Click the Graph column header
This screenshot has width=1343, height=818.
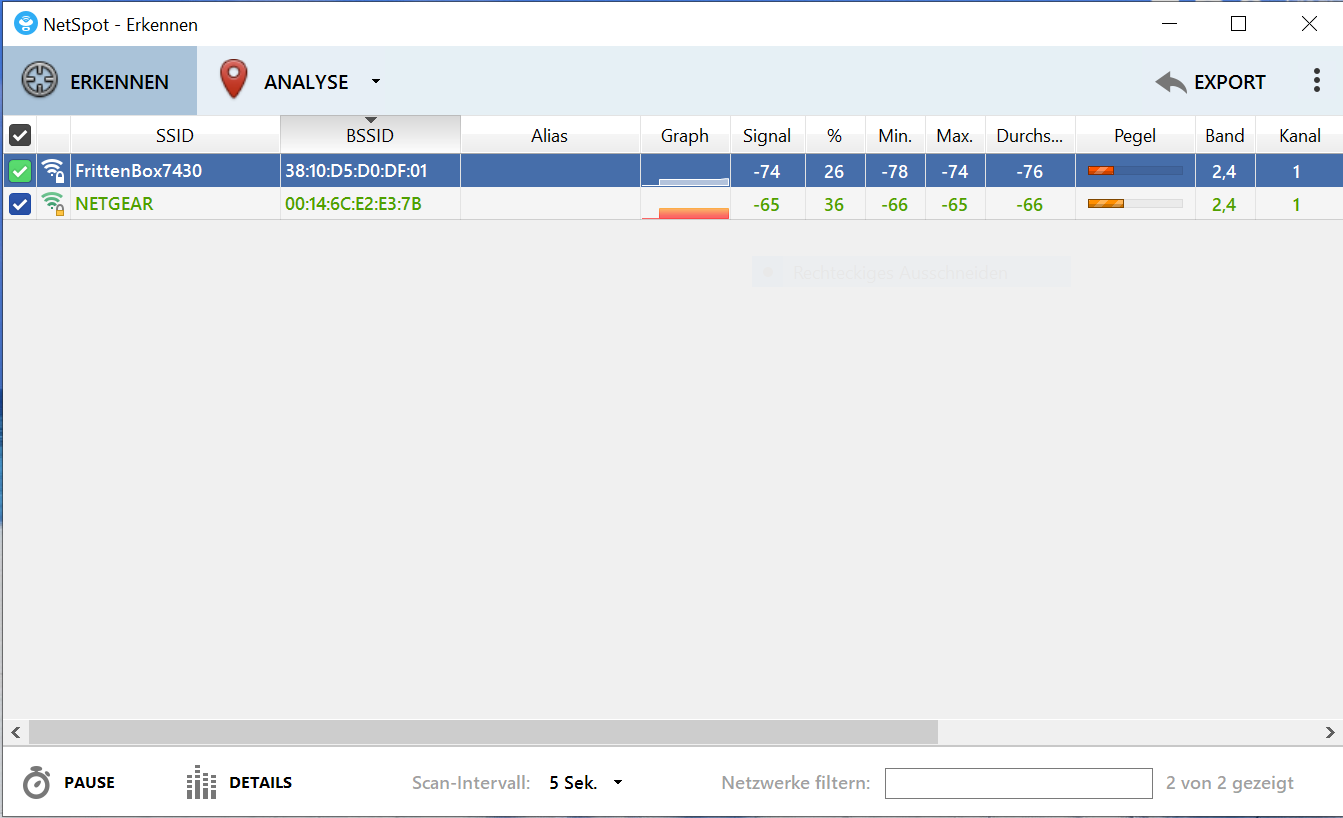(685, 136)
